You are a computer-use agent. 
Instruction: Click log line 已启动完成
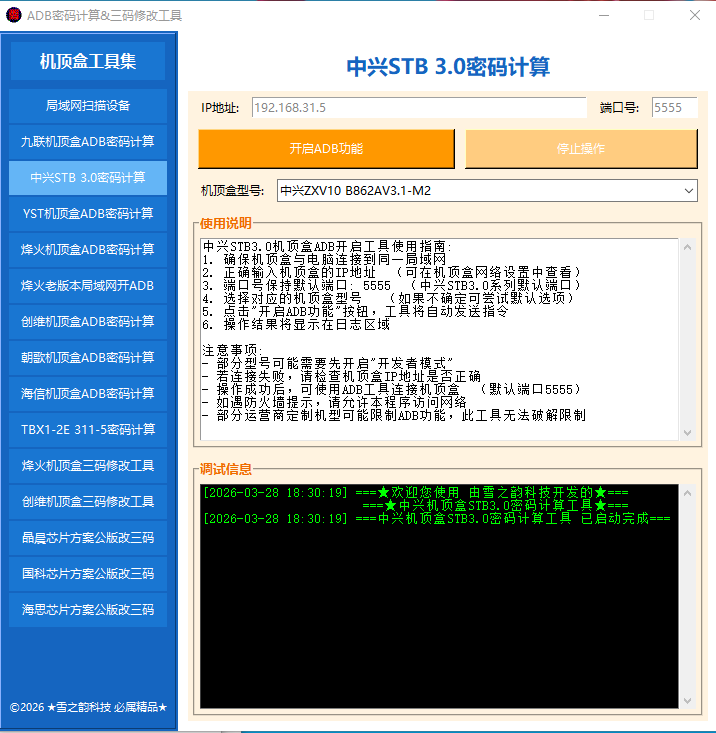437,518
